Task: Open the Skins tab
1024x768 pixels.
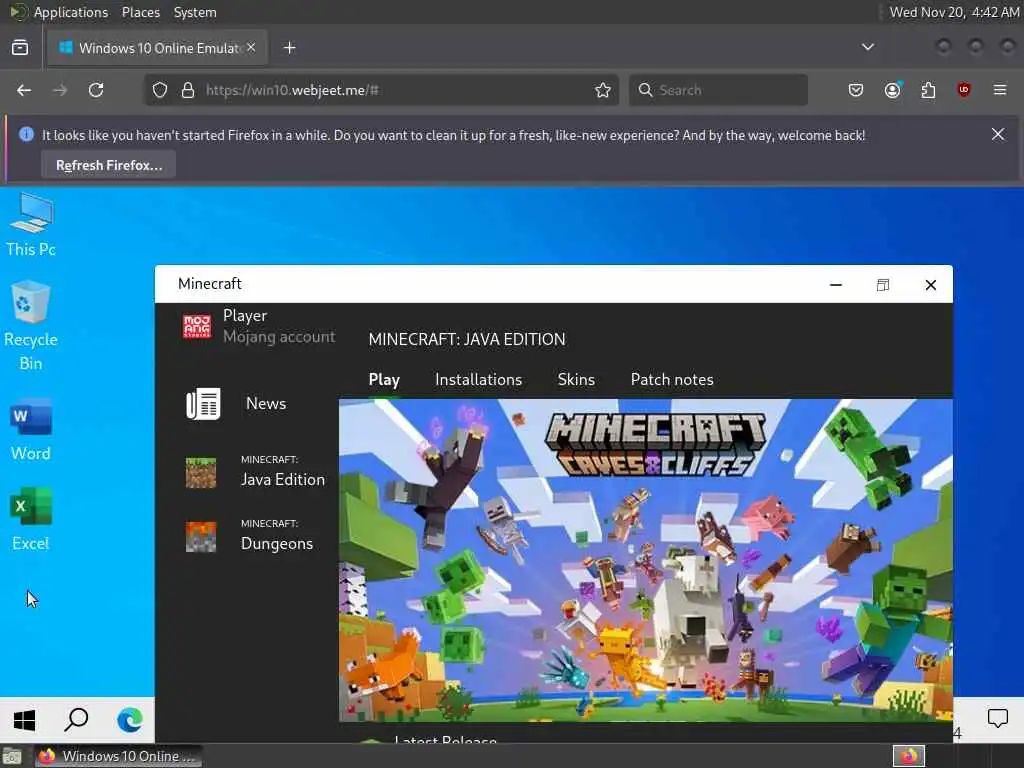Action: point(576,379)
